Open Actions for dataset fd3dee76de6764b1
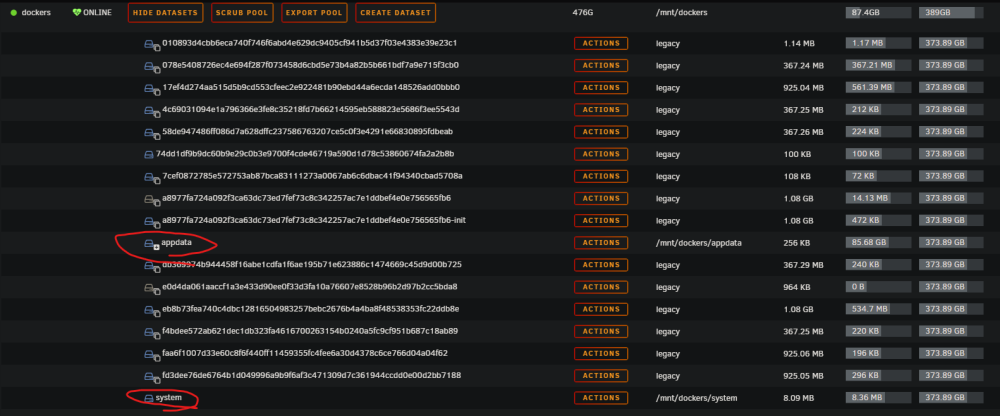This screenshot has height=416, width=1000. tap(601, 375)
